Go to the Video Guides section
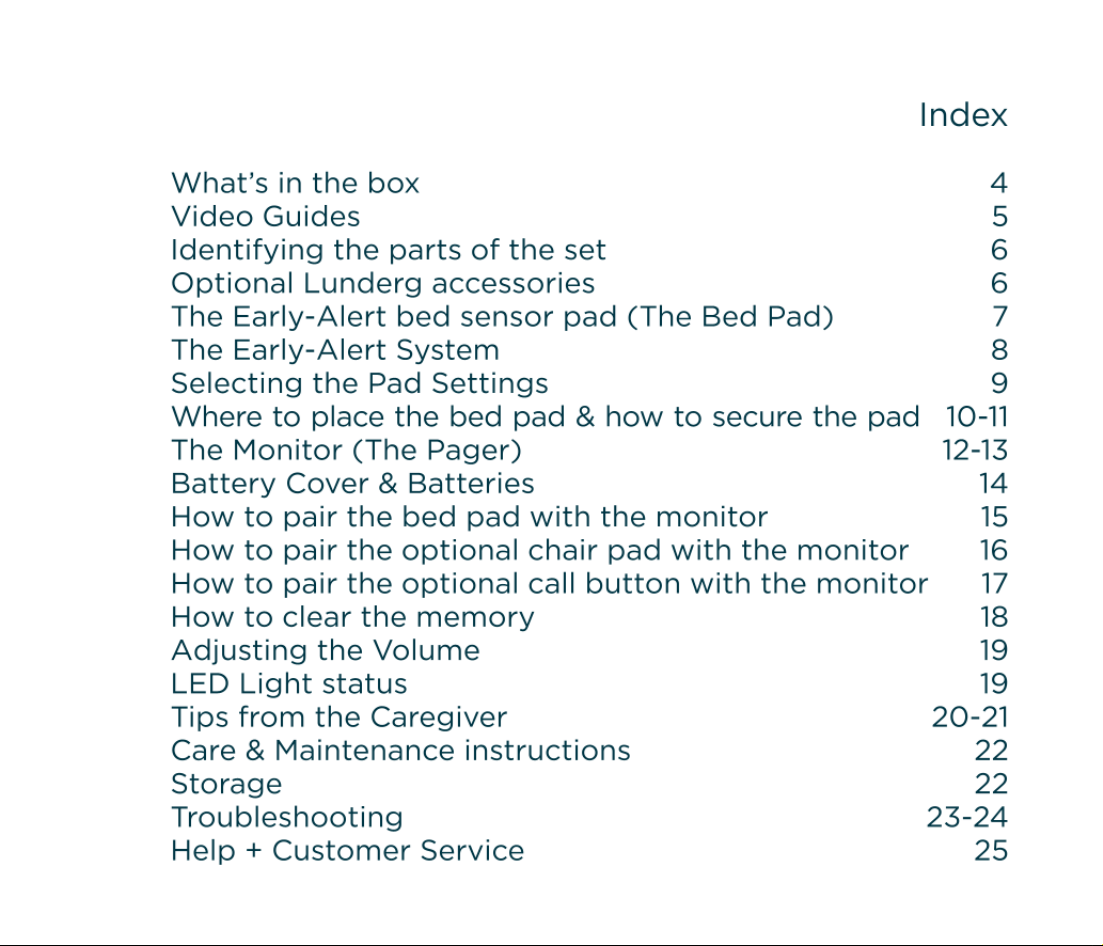 click(265, 216)
